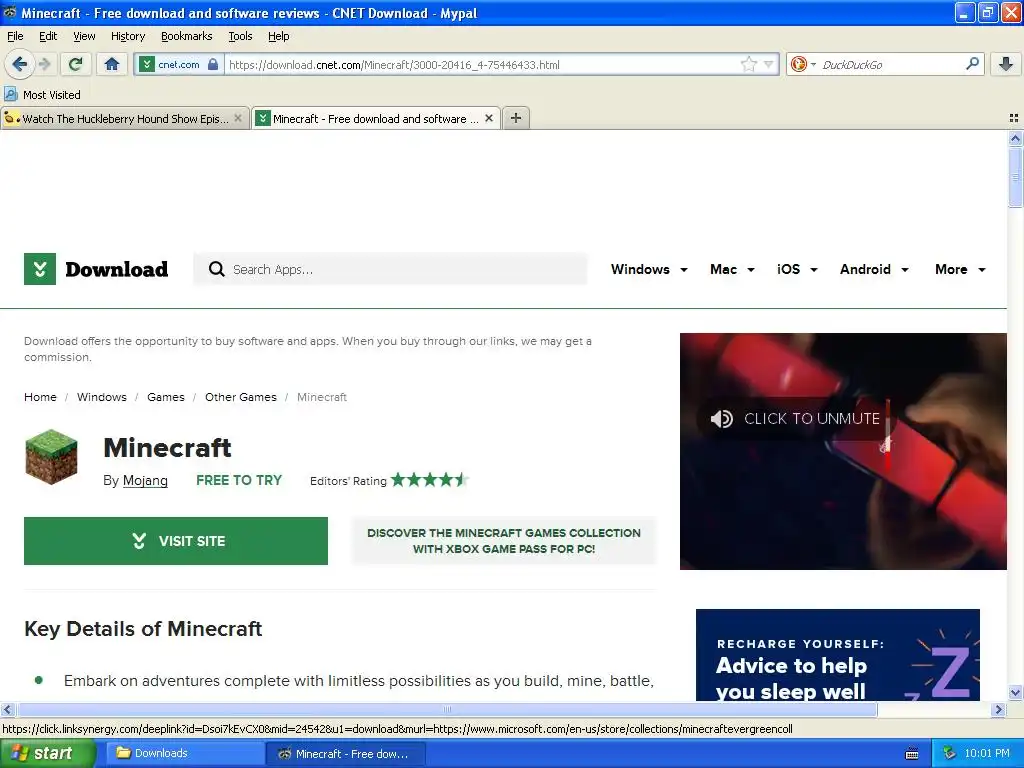Open the browser home page icon
Viewport: 1024px width, 768px height.
point(112,64)
